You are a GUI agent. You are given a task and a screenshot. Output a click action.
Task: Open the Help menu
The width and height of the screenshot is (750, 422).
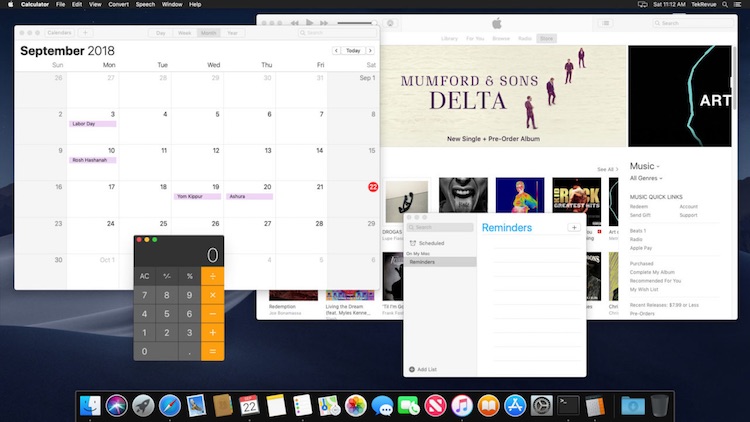[x=195, y=4]
